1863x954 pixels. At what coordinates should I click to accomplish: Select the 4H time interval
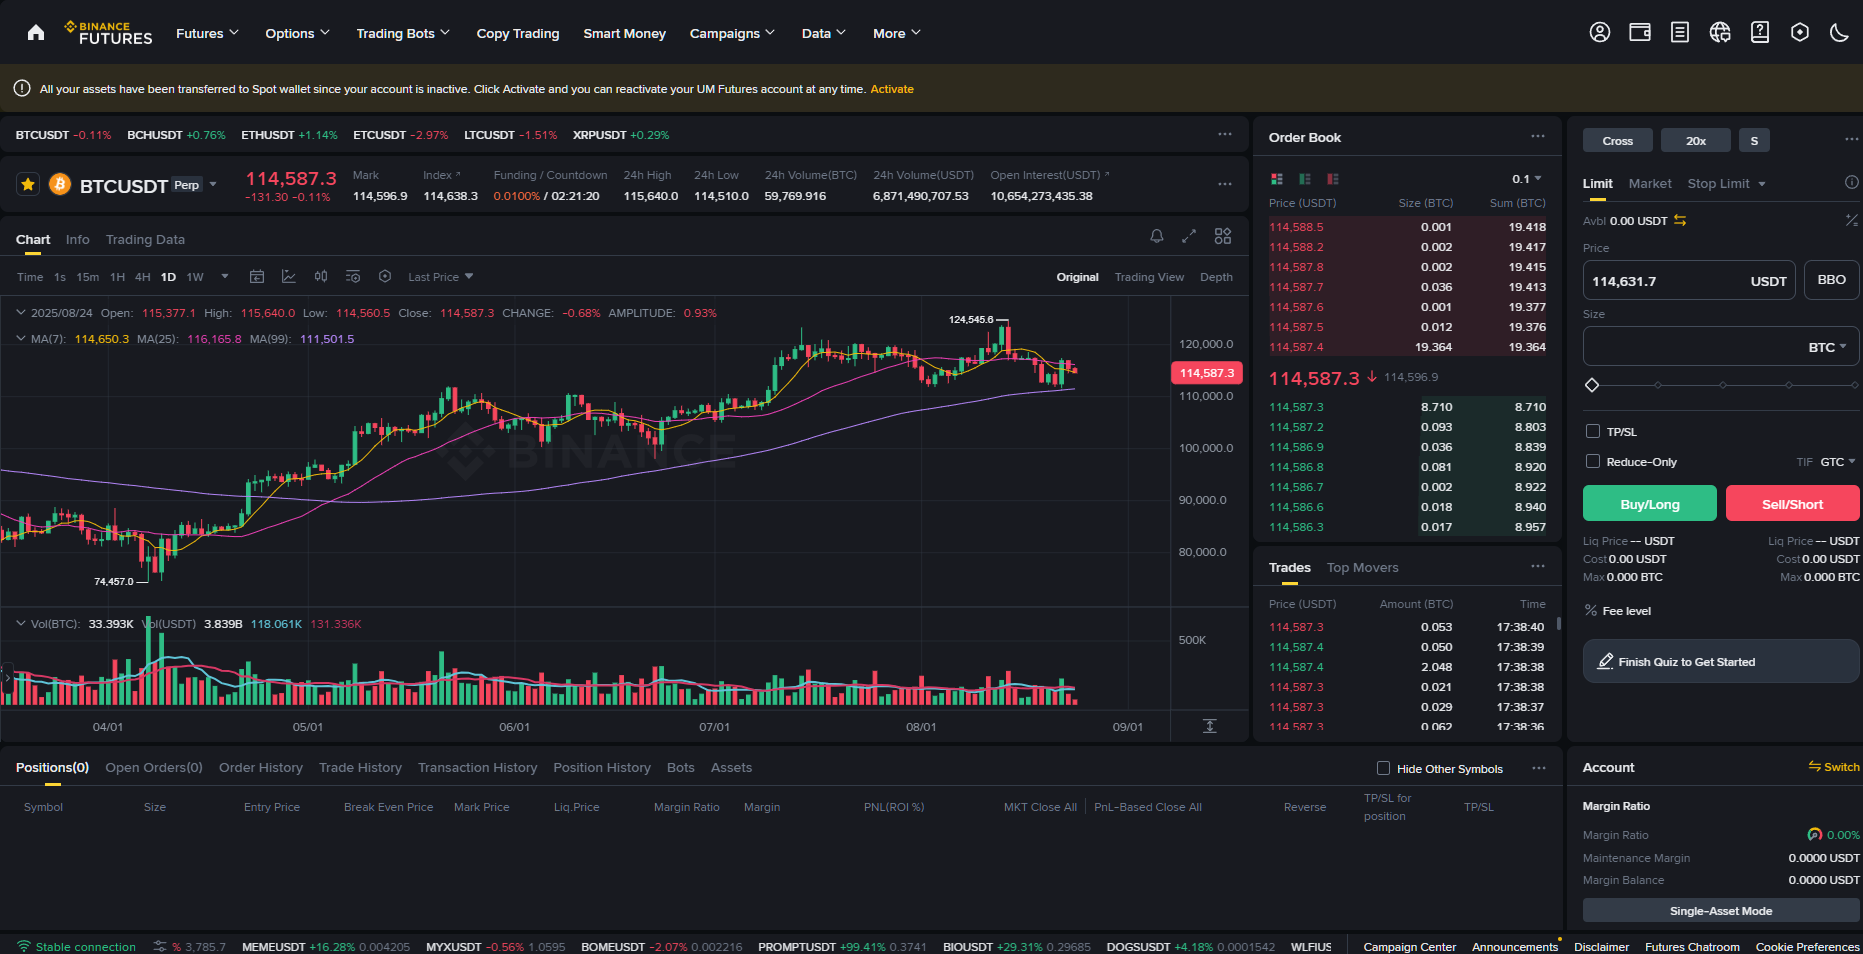pos(143,277)
